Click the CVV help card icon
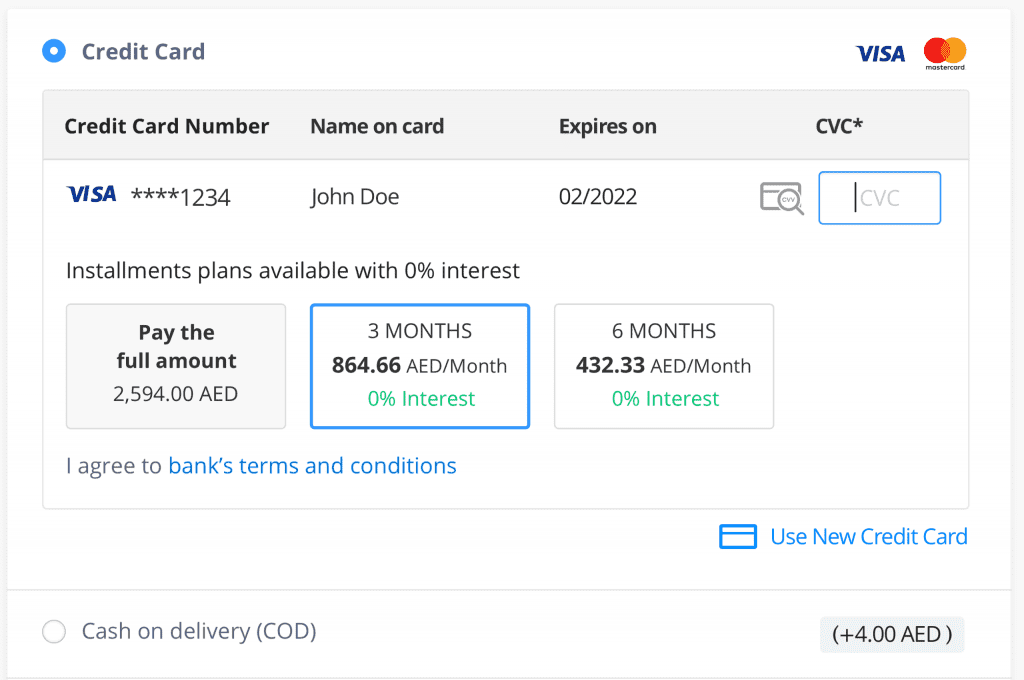 click(782, 198)
